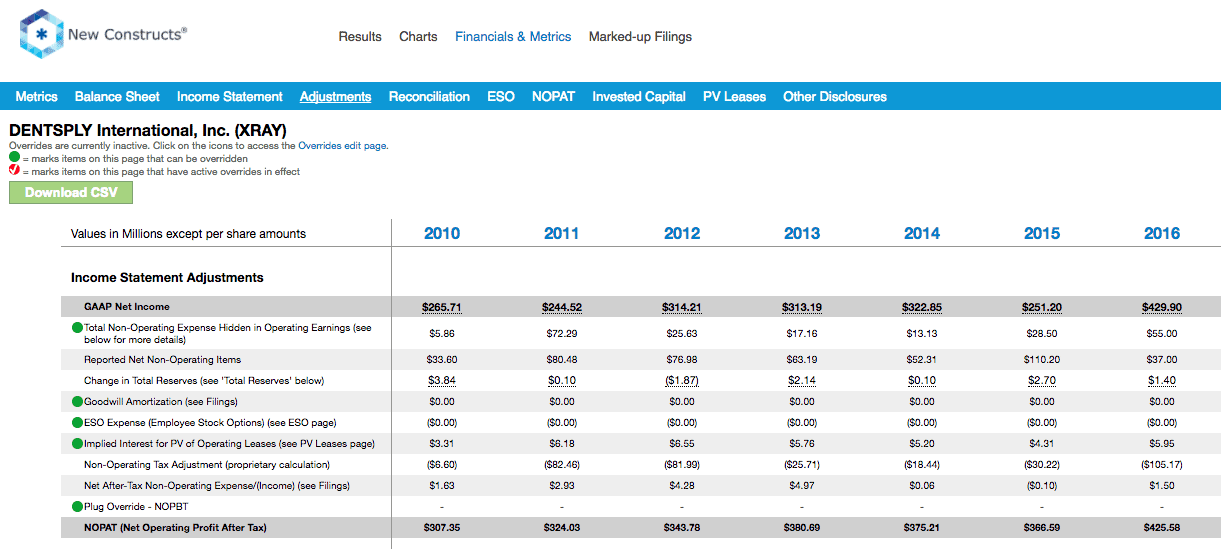This screenshot has height=549, width=1221.
Task: Click 2012 NOPAT value $343.78
Action: [x=682, y=527]
